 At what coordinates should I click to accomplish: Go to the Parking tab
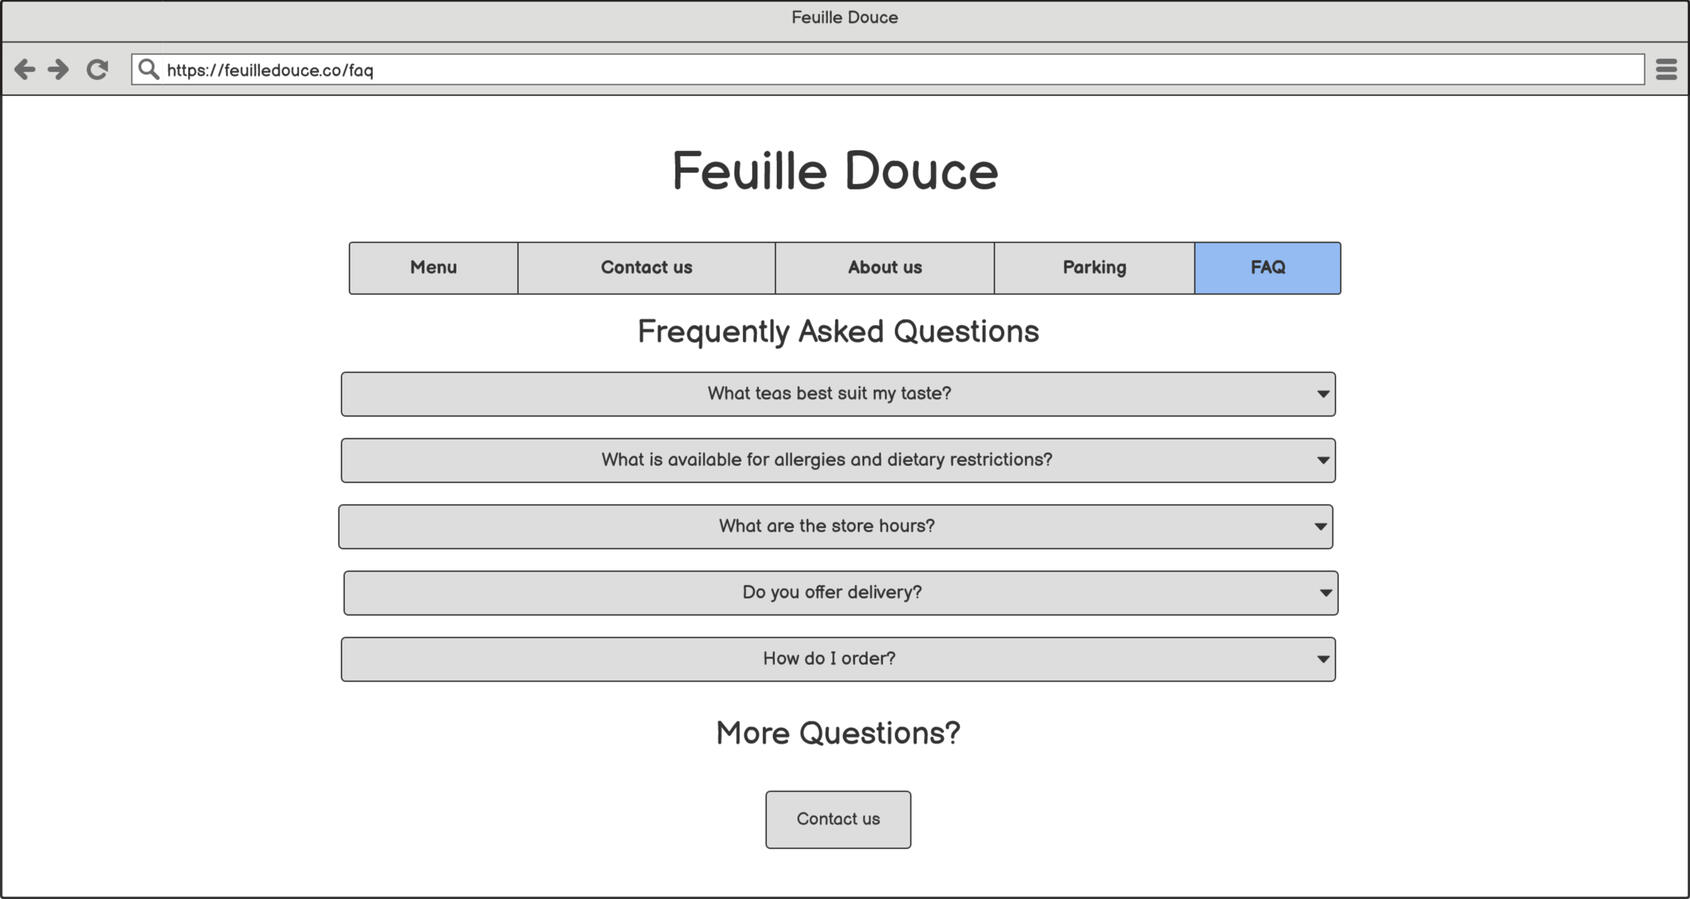[x=1094, y=267]
